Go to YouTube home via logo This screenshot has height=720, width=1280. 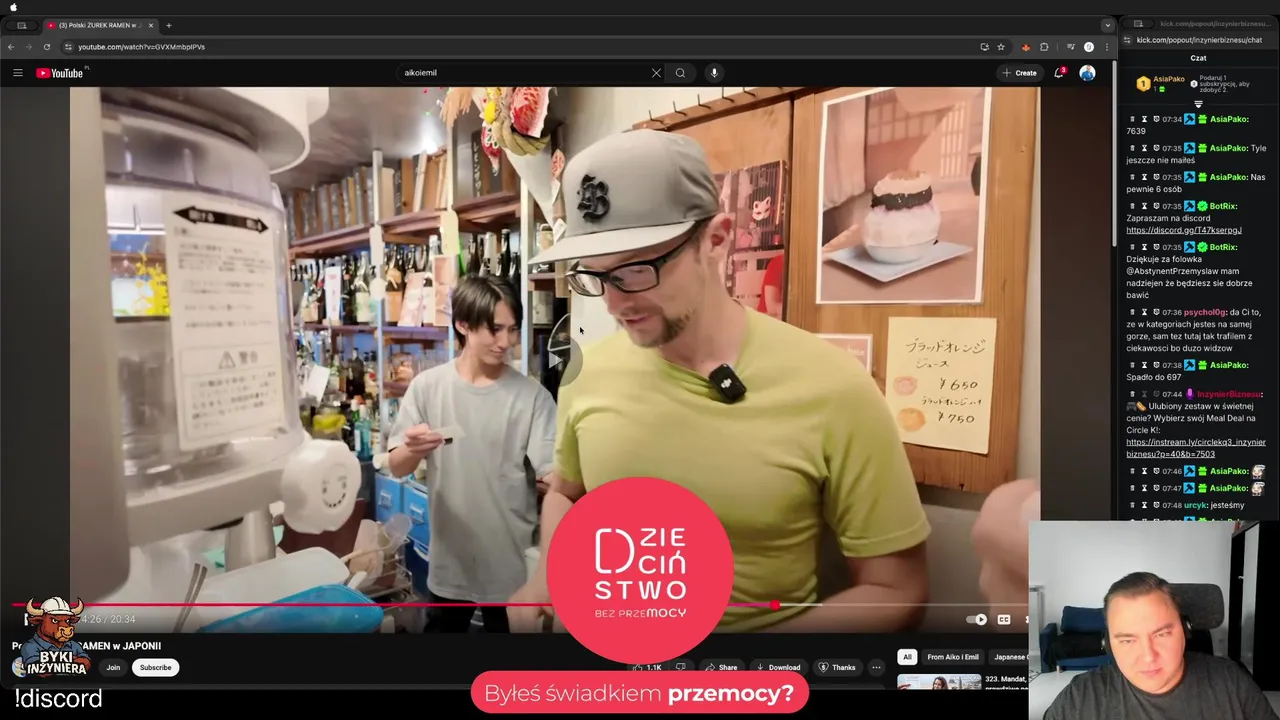(60, 73)
